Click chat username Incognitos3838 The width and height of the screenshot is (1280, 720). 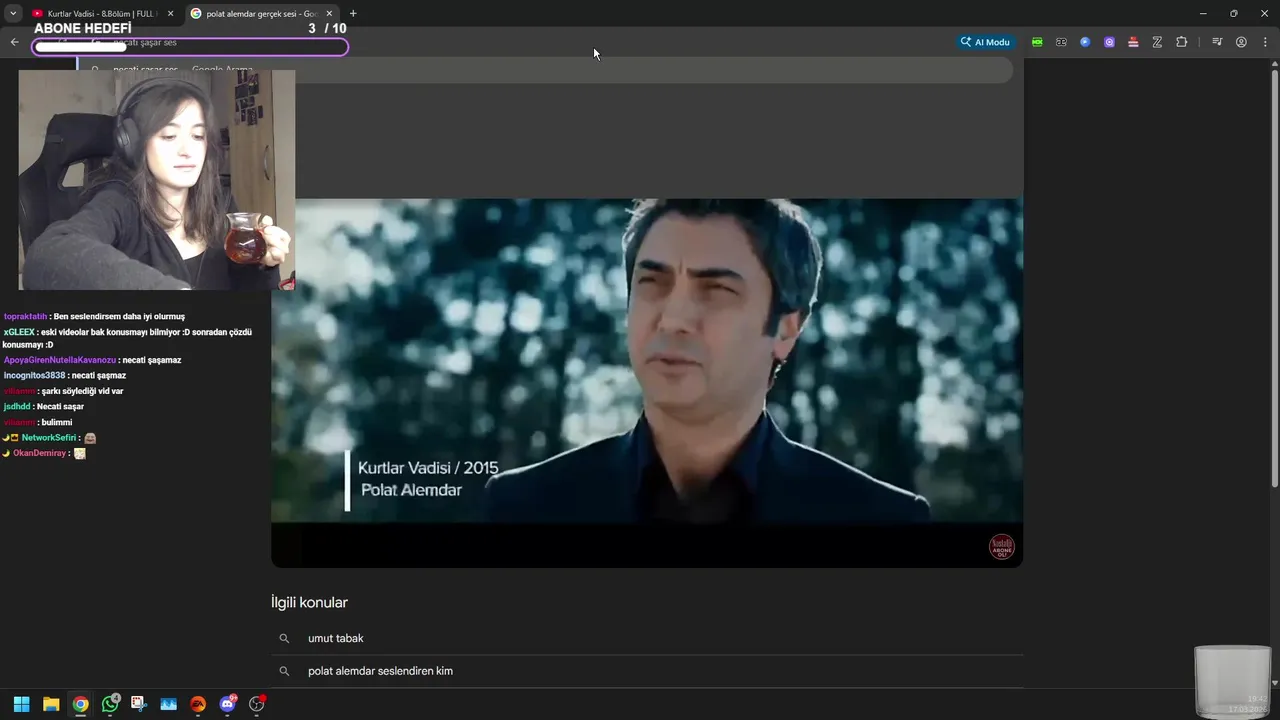[34, 375]
